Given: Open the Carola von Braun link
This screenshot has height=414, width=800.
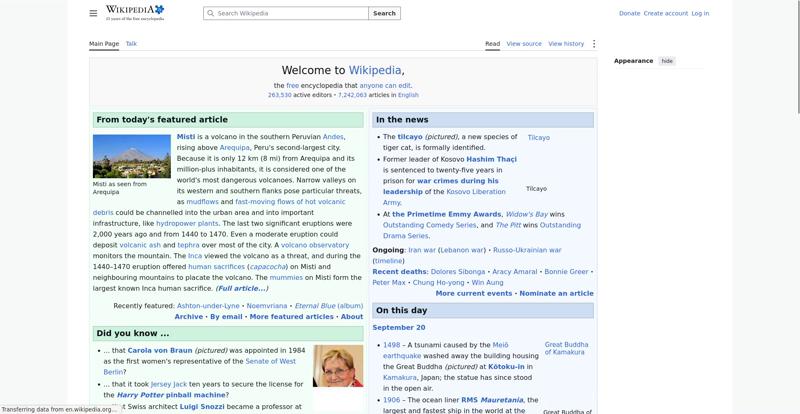Looking at the screenshot, I should [x=160, y=351].
